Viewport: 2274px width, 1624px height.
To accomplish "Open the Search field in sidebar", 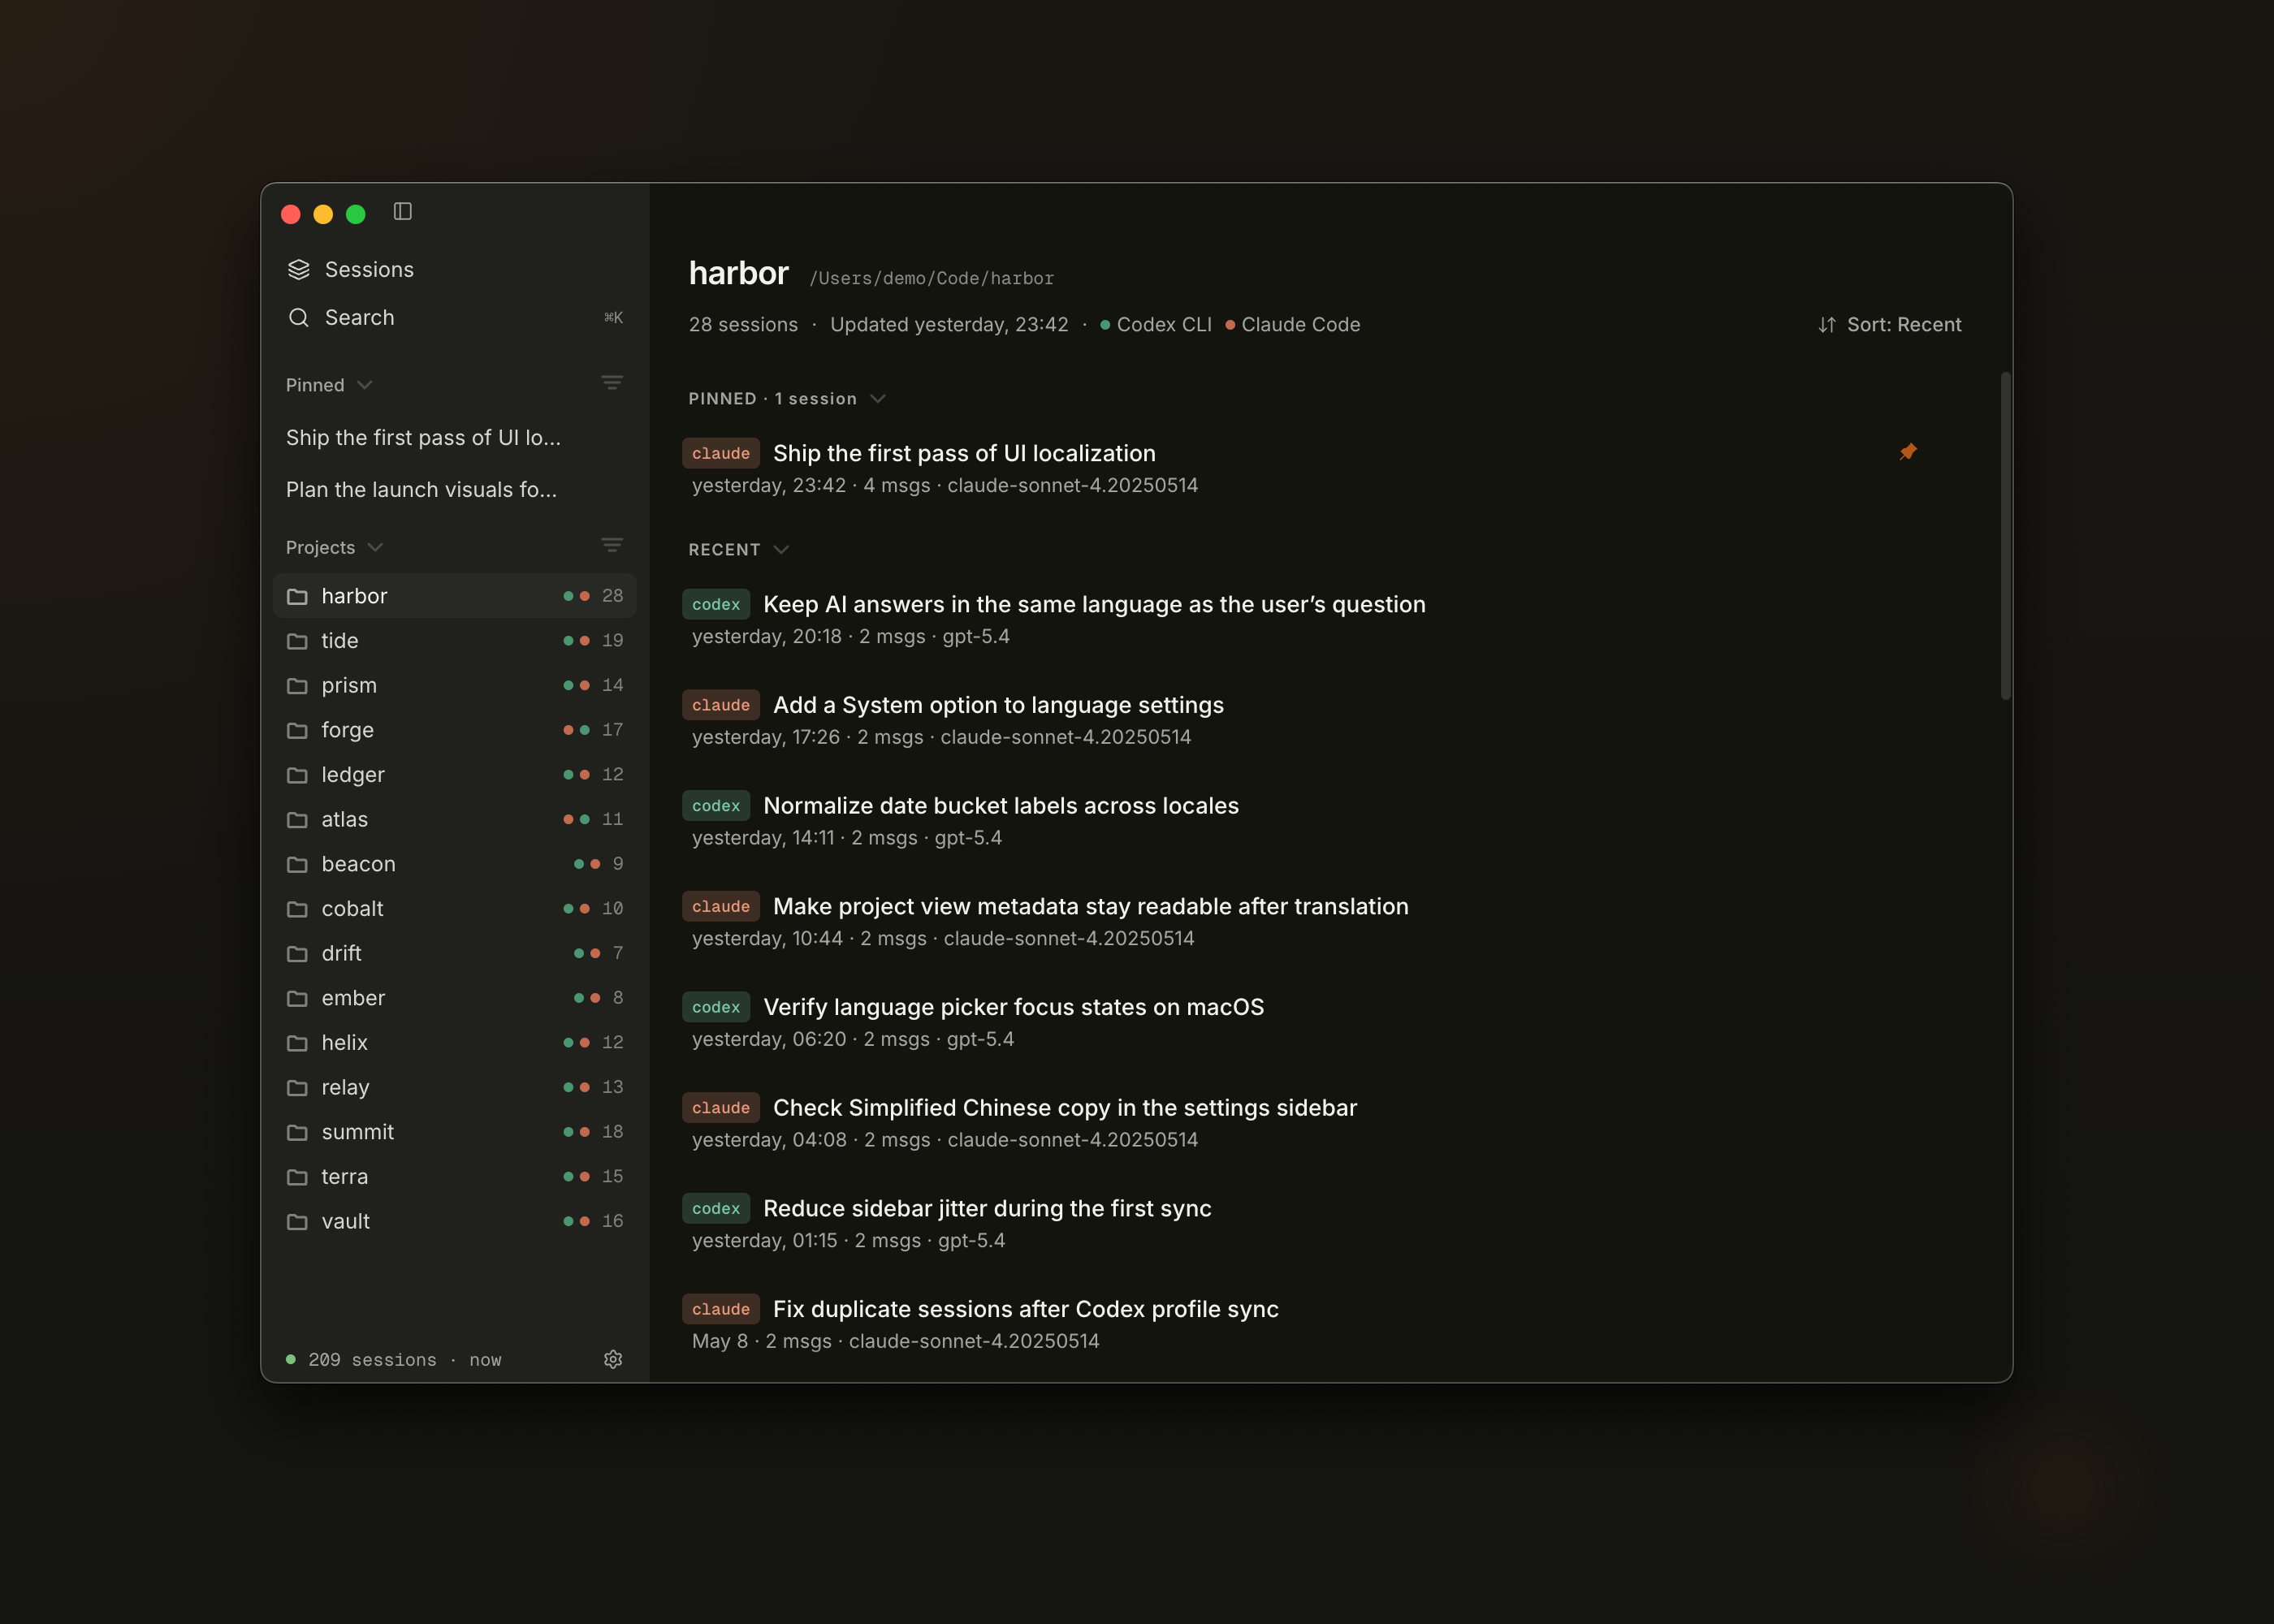I will [x=455, y=317].
